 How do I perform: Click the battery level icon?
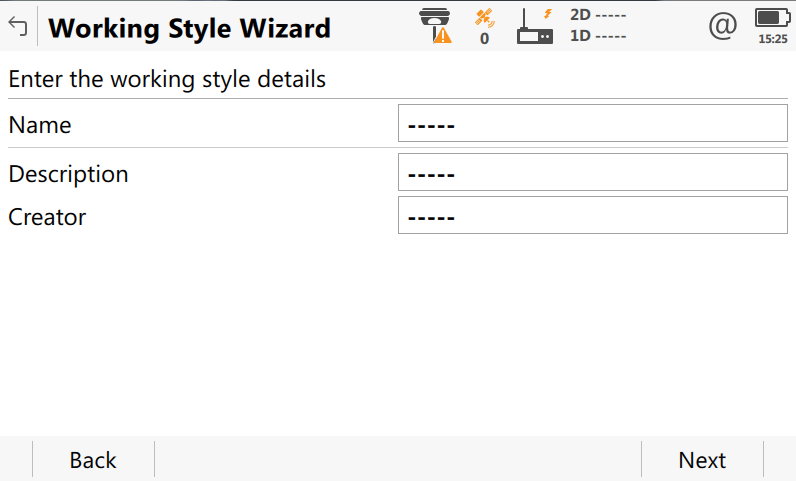772,18
